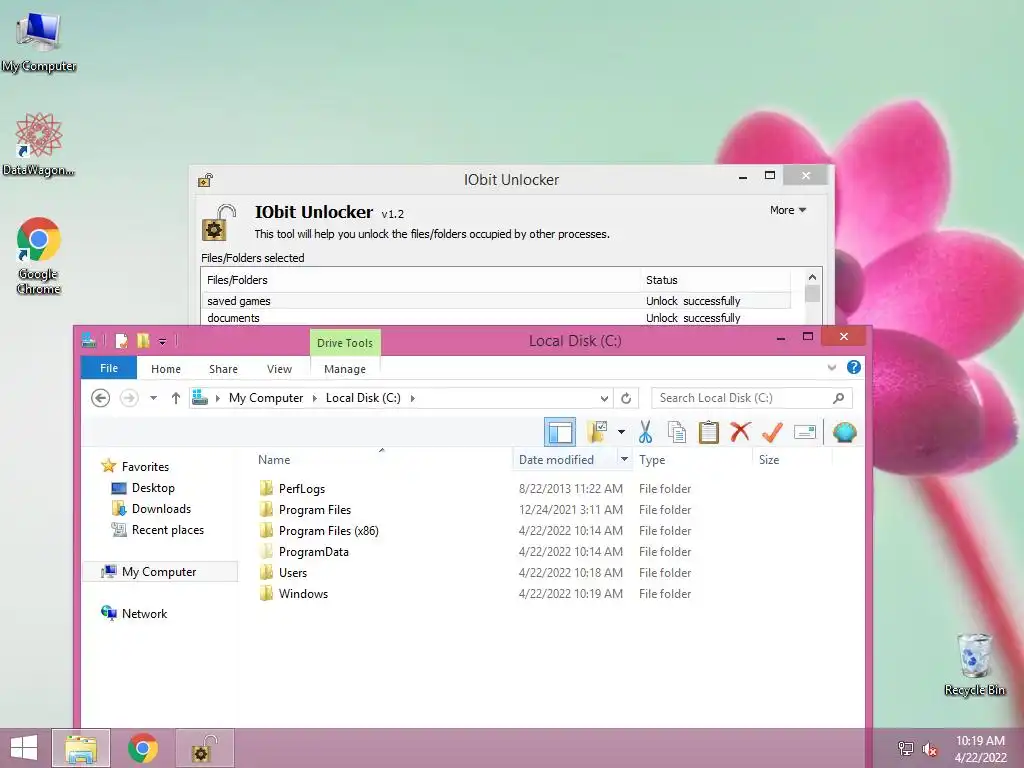Open Desktop in the navigation pane

(x=153, y=488)
